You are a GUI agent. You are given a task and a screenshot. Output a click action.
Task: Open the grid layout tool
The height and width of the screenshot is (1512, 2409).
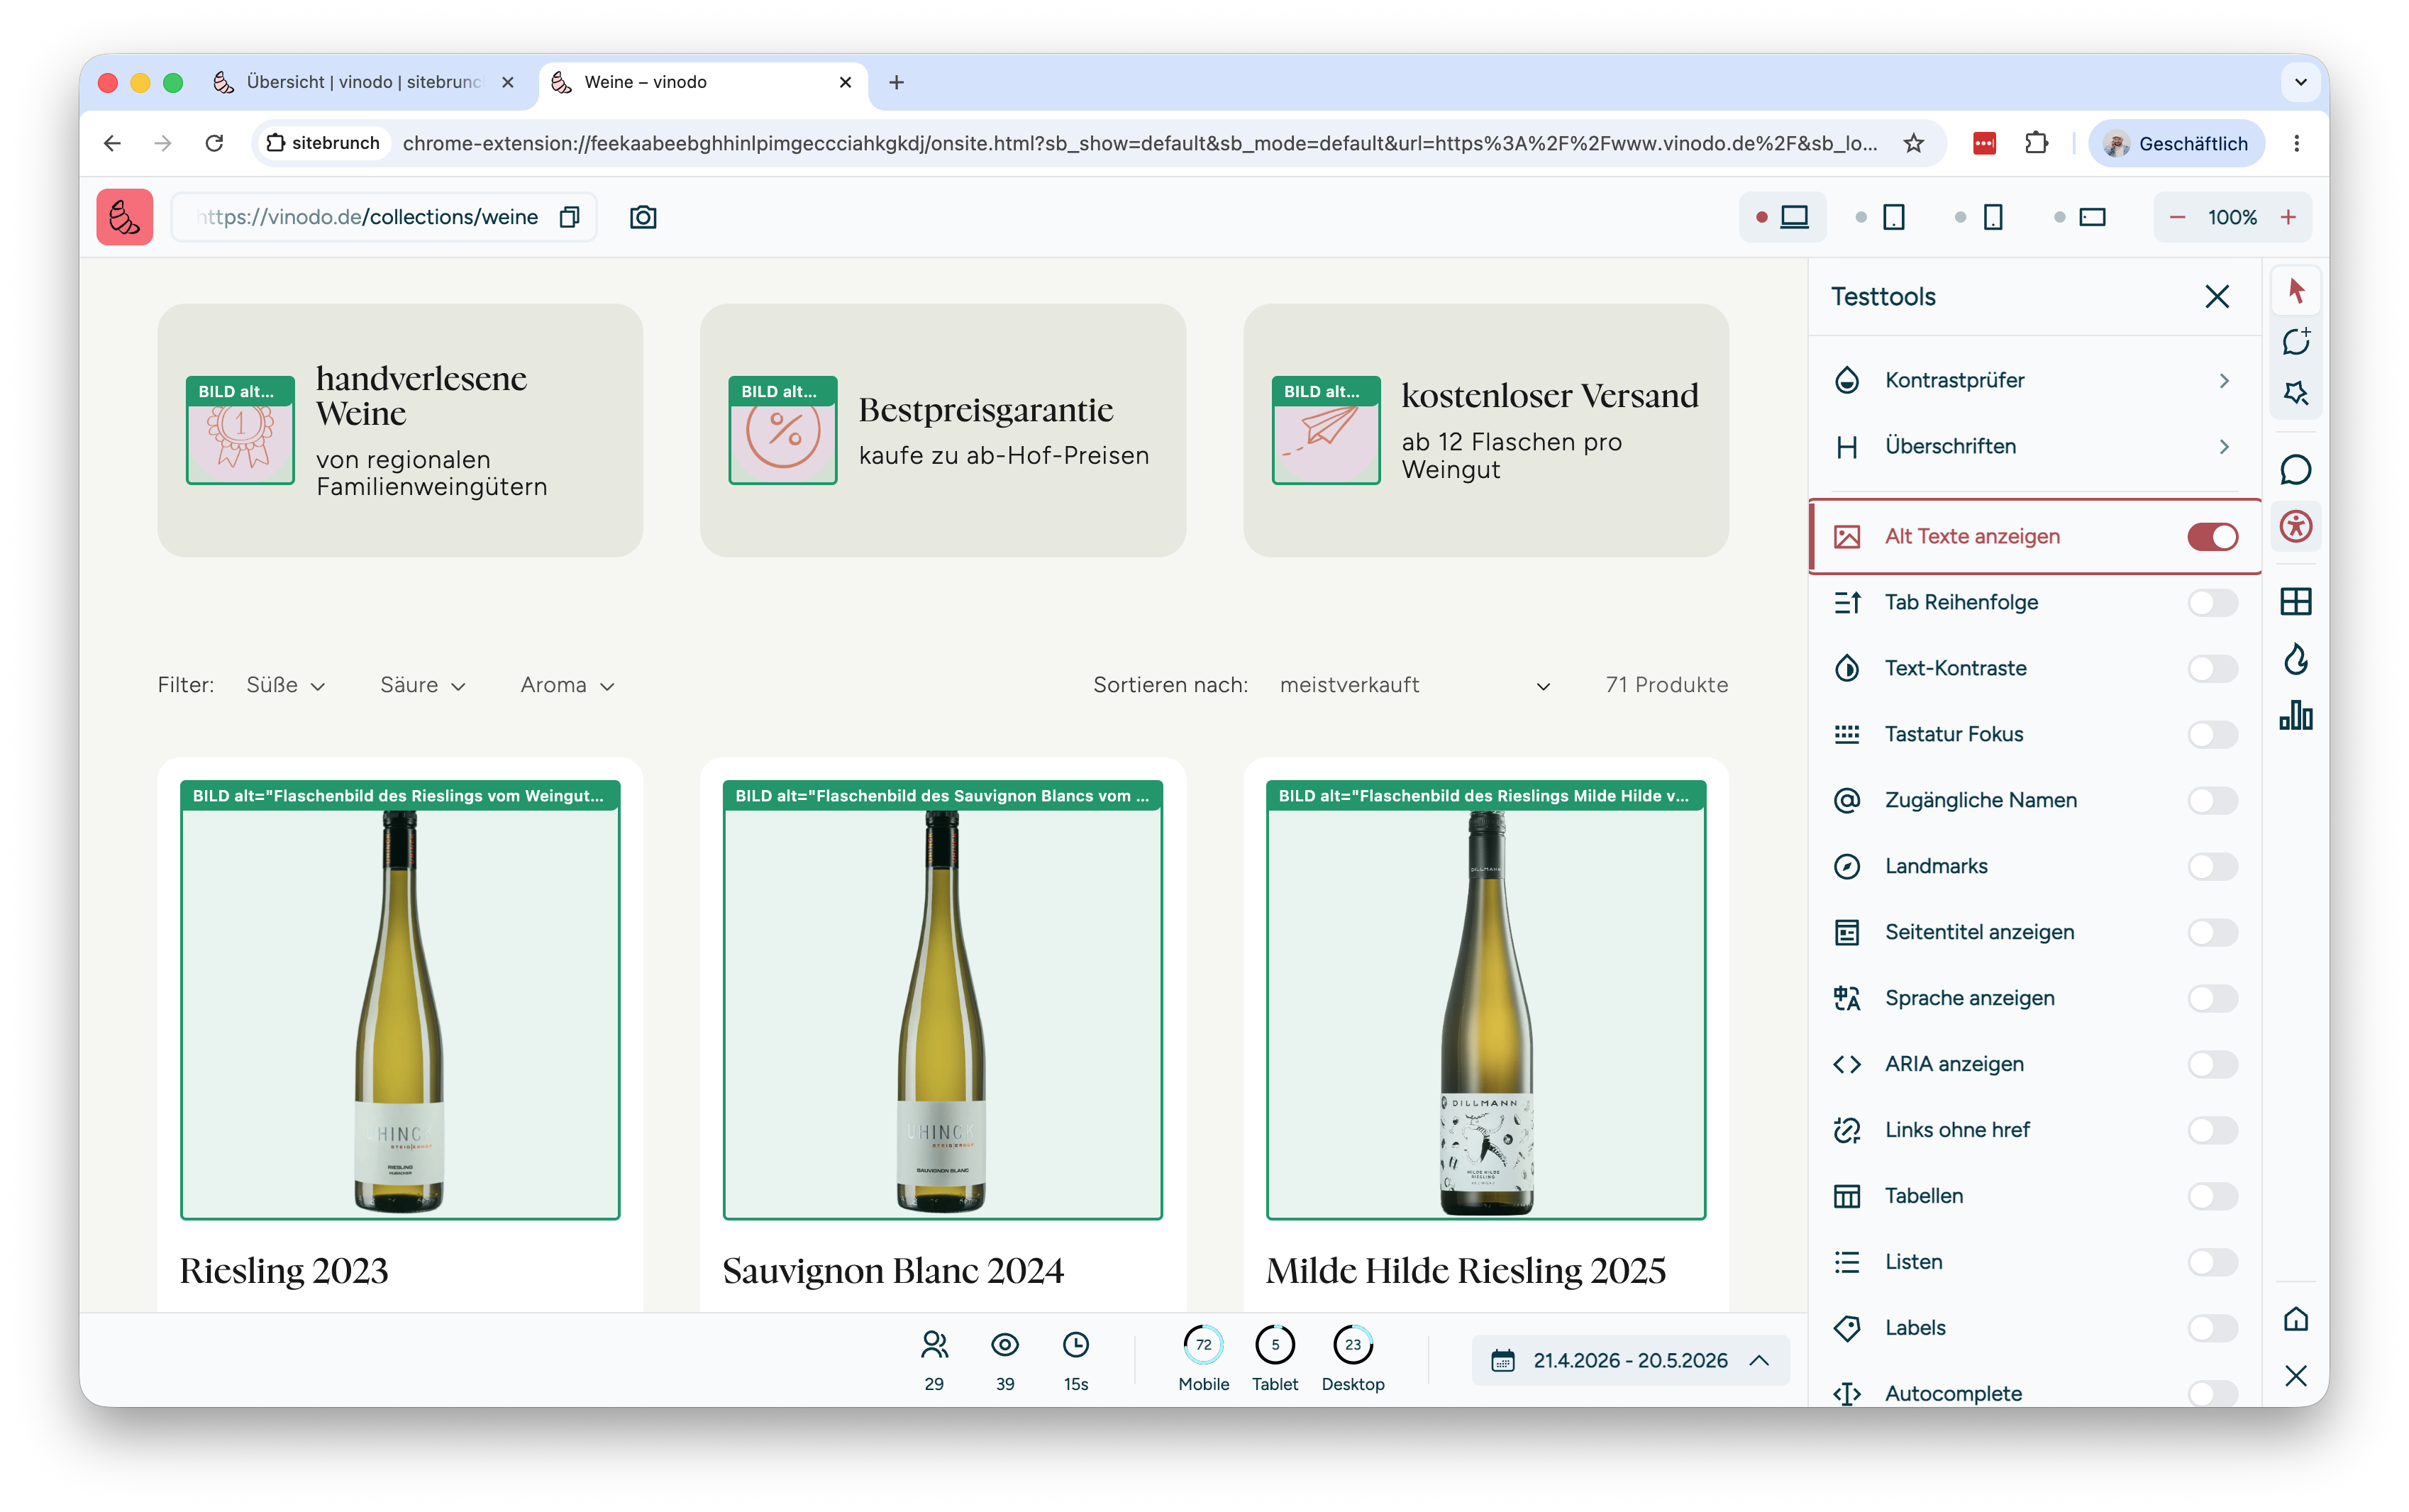pyautogui.click(x=2295, y=602)
